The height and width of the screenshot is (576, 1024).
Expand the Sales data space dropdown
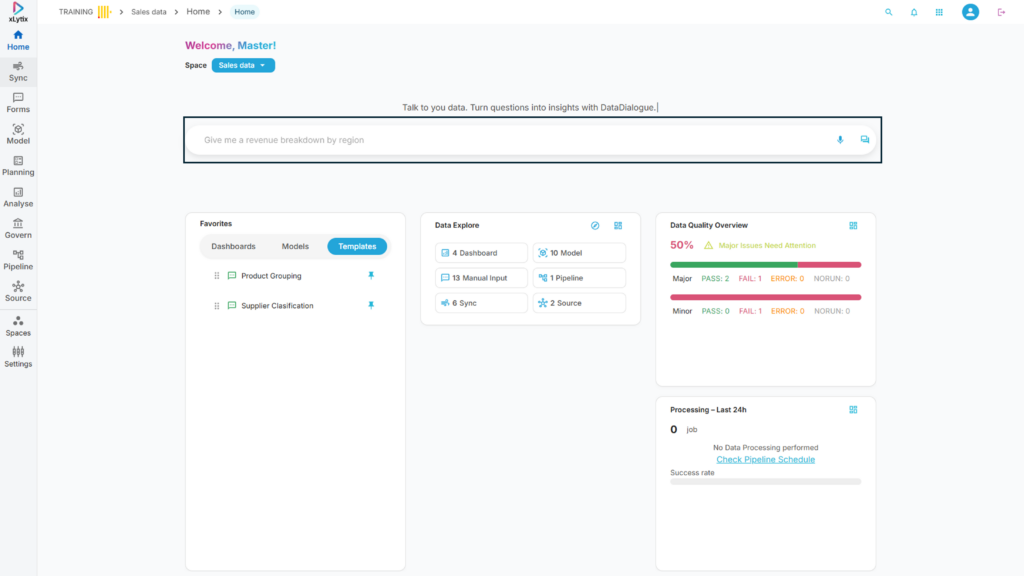click(x=243, y=65)
